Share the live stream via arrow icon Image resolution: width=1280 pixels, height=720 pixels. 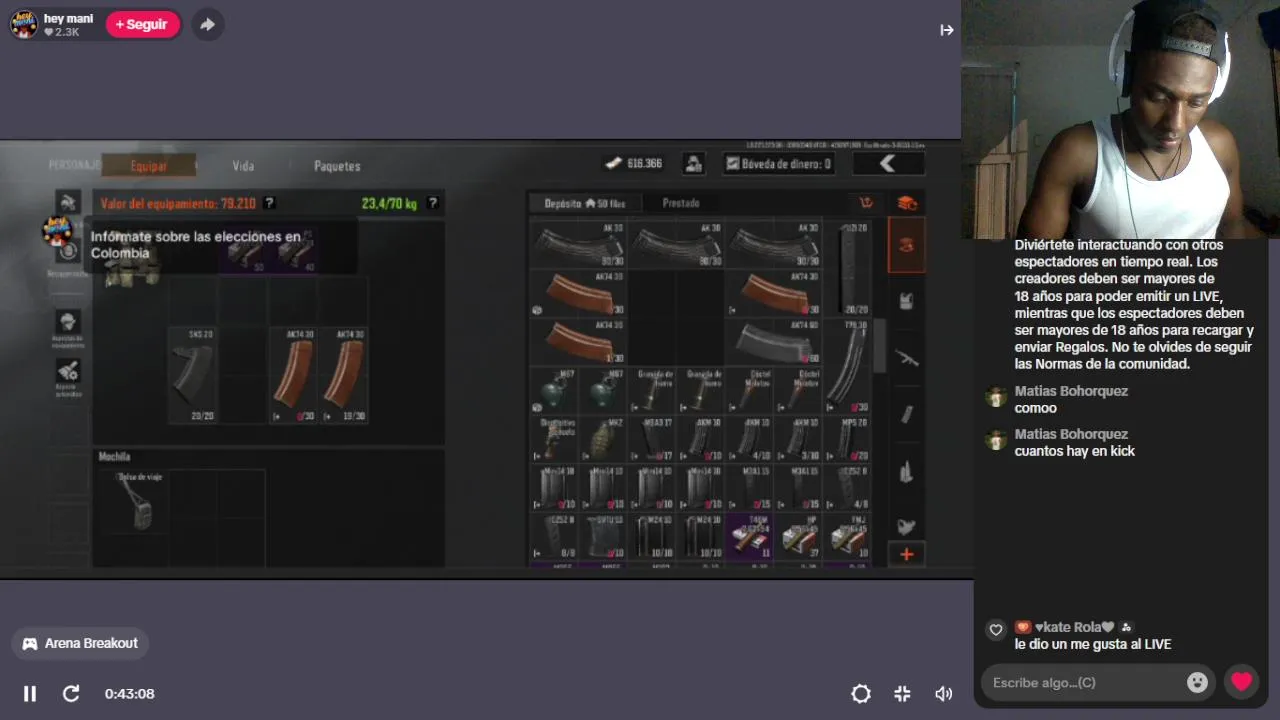click(x=207, y=24)
